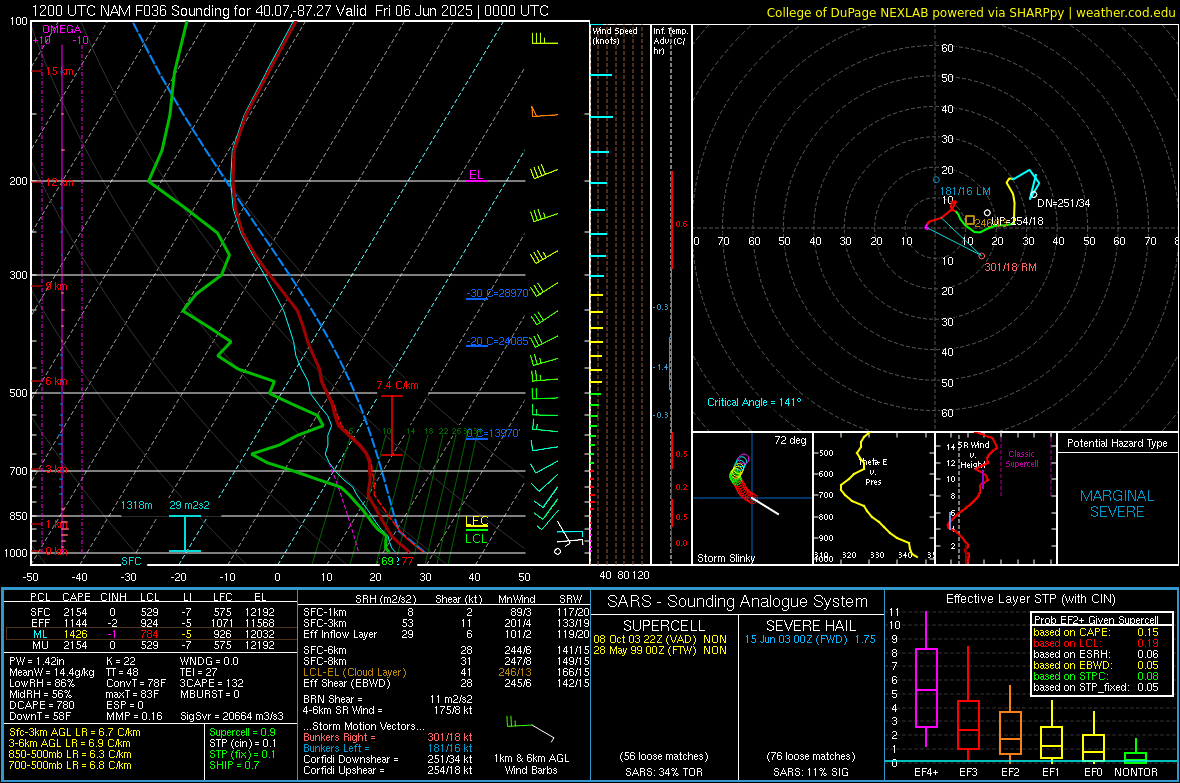Image resolution: width=1180 pixels, height=783 pixels.
Task: Click the DN=251/34 hodograph label
Action: pyautogui.click(x=1063, y=203)
